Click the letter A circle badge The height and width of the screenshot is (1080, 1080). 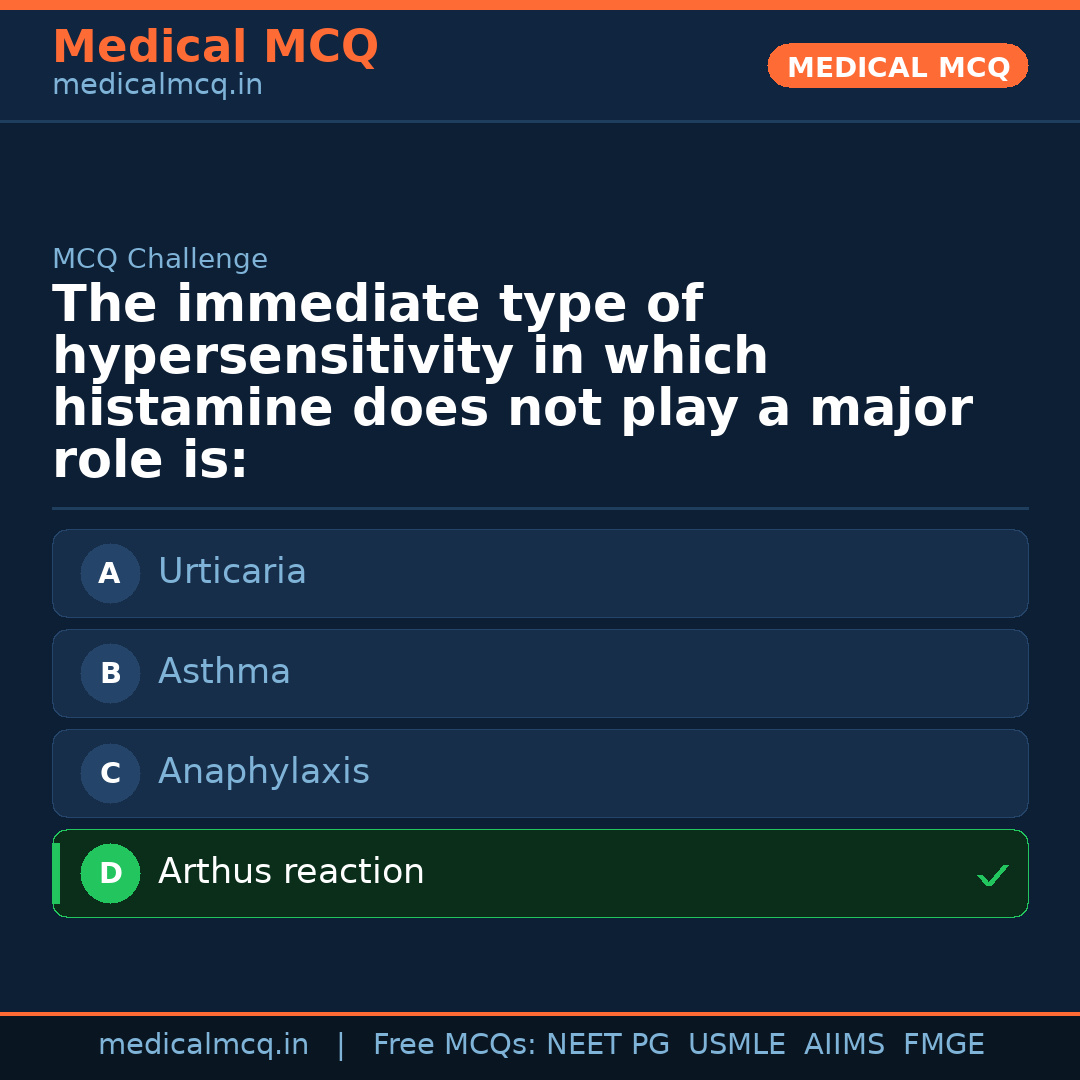click(110, 574)
